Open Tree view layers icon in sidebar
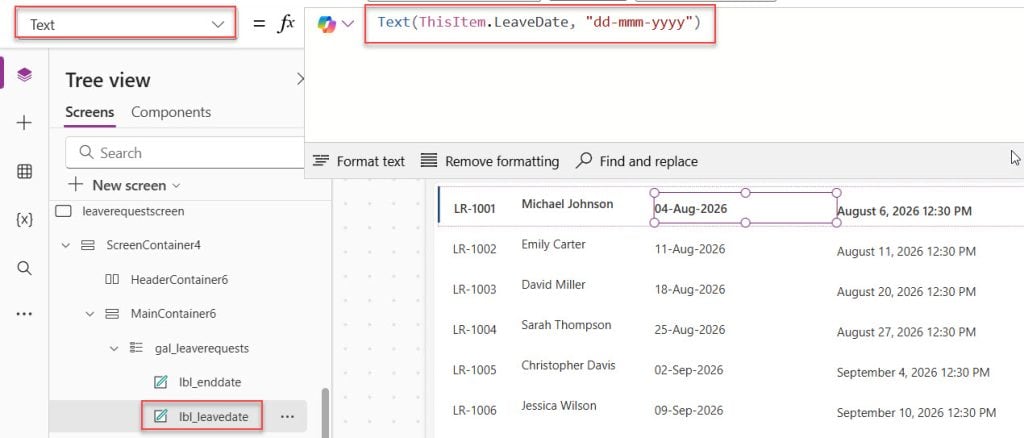The width and height of the screenshot is (1024, 438). (x=24, y=74)
